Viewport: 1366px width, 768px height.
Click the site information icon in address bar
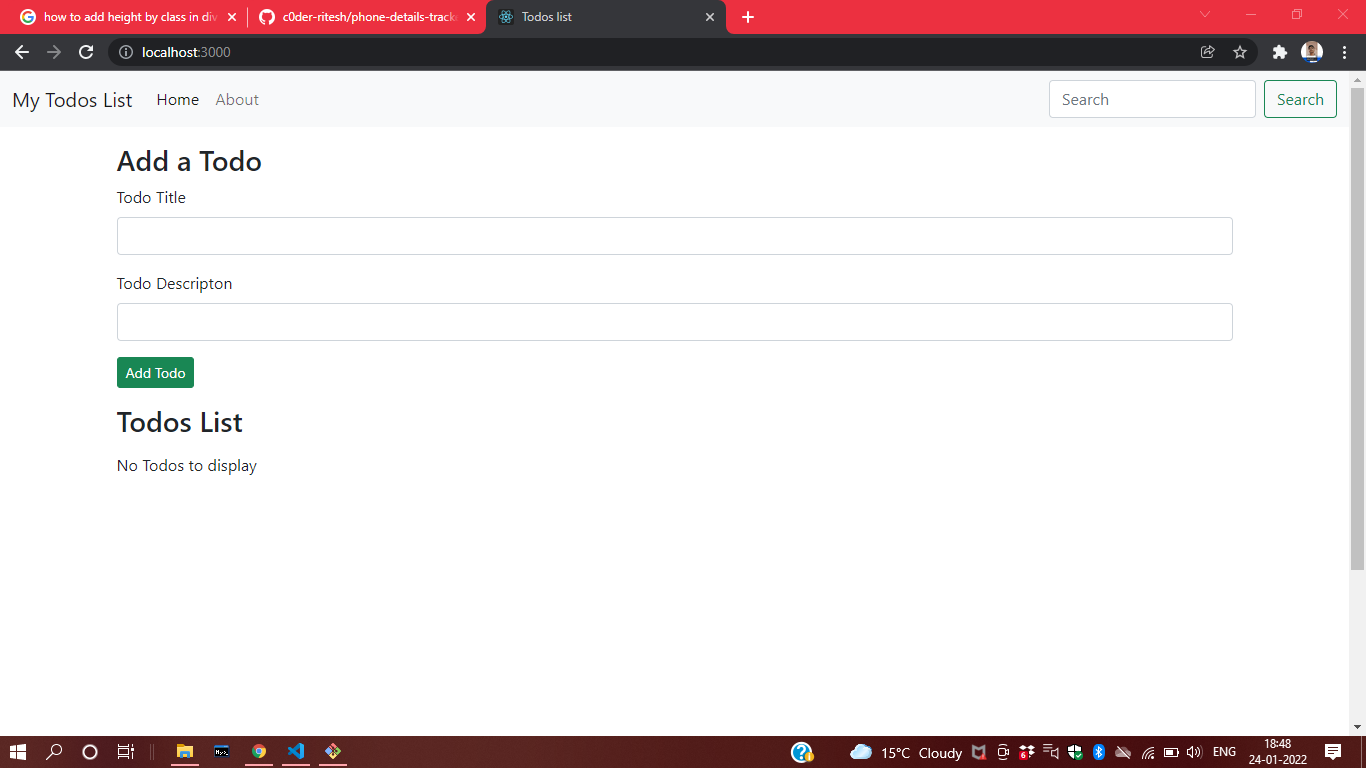tap(126, 52)
